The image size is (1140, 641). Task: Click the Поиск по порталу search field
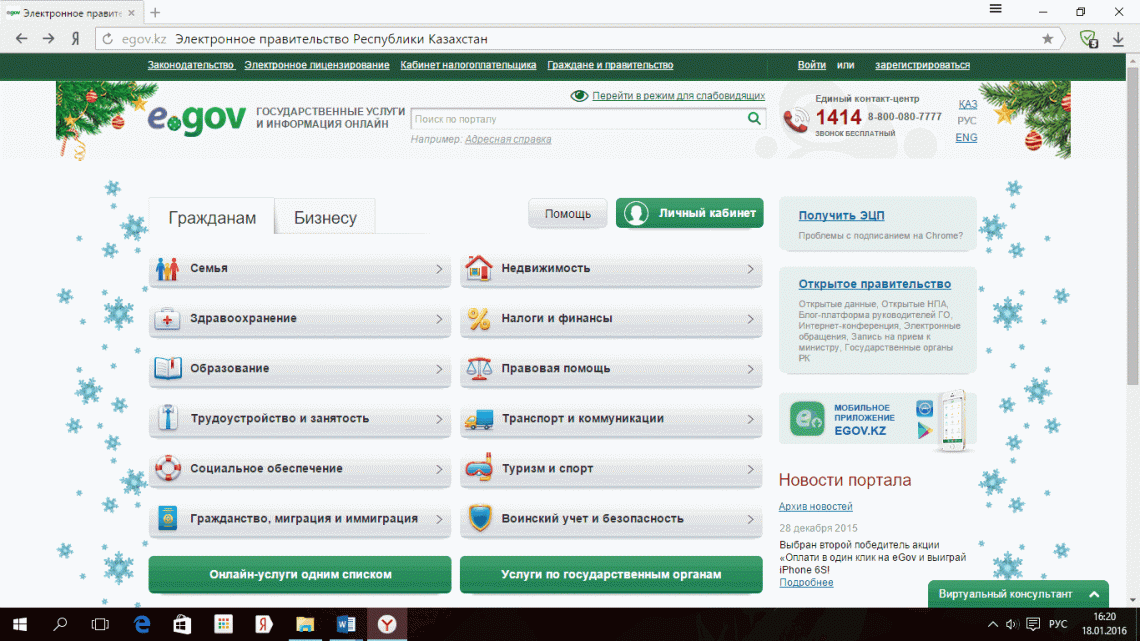pos(580,118)
